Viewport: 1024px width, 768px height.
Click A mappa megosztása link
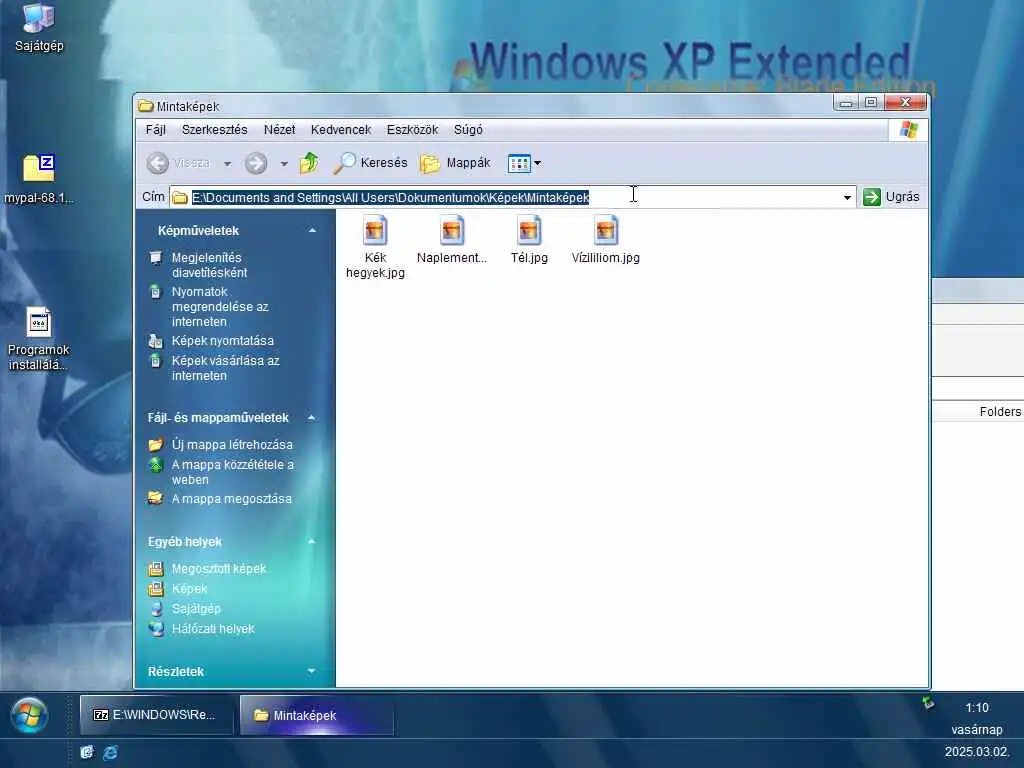coord(231,498)
